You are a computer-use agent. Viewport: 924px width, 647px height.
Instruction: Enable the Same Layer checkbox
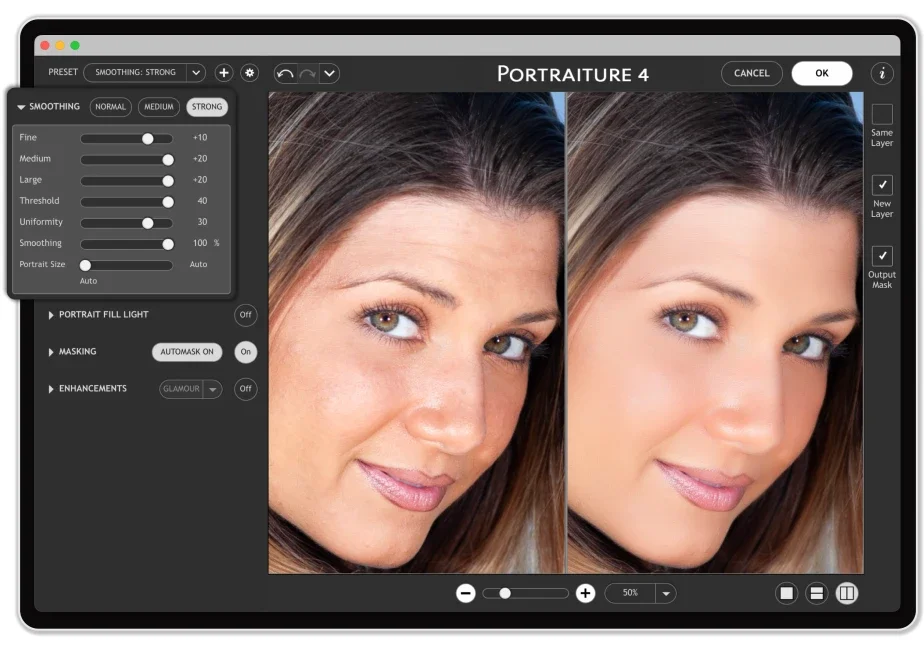point(882,114)
